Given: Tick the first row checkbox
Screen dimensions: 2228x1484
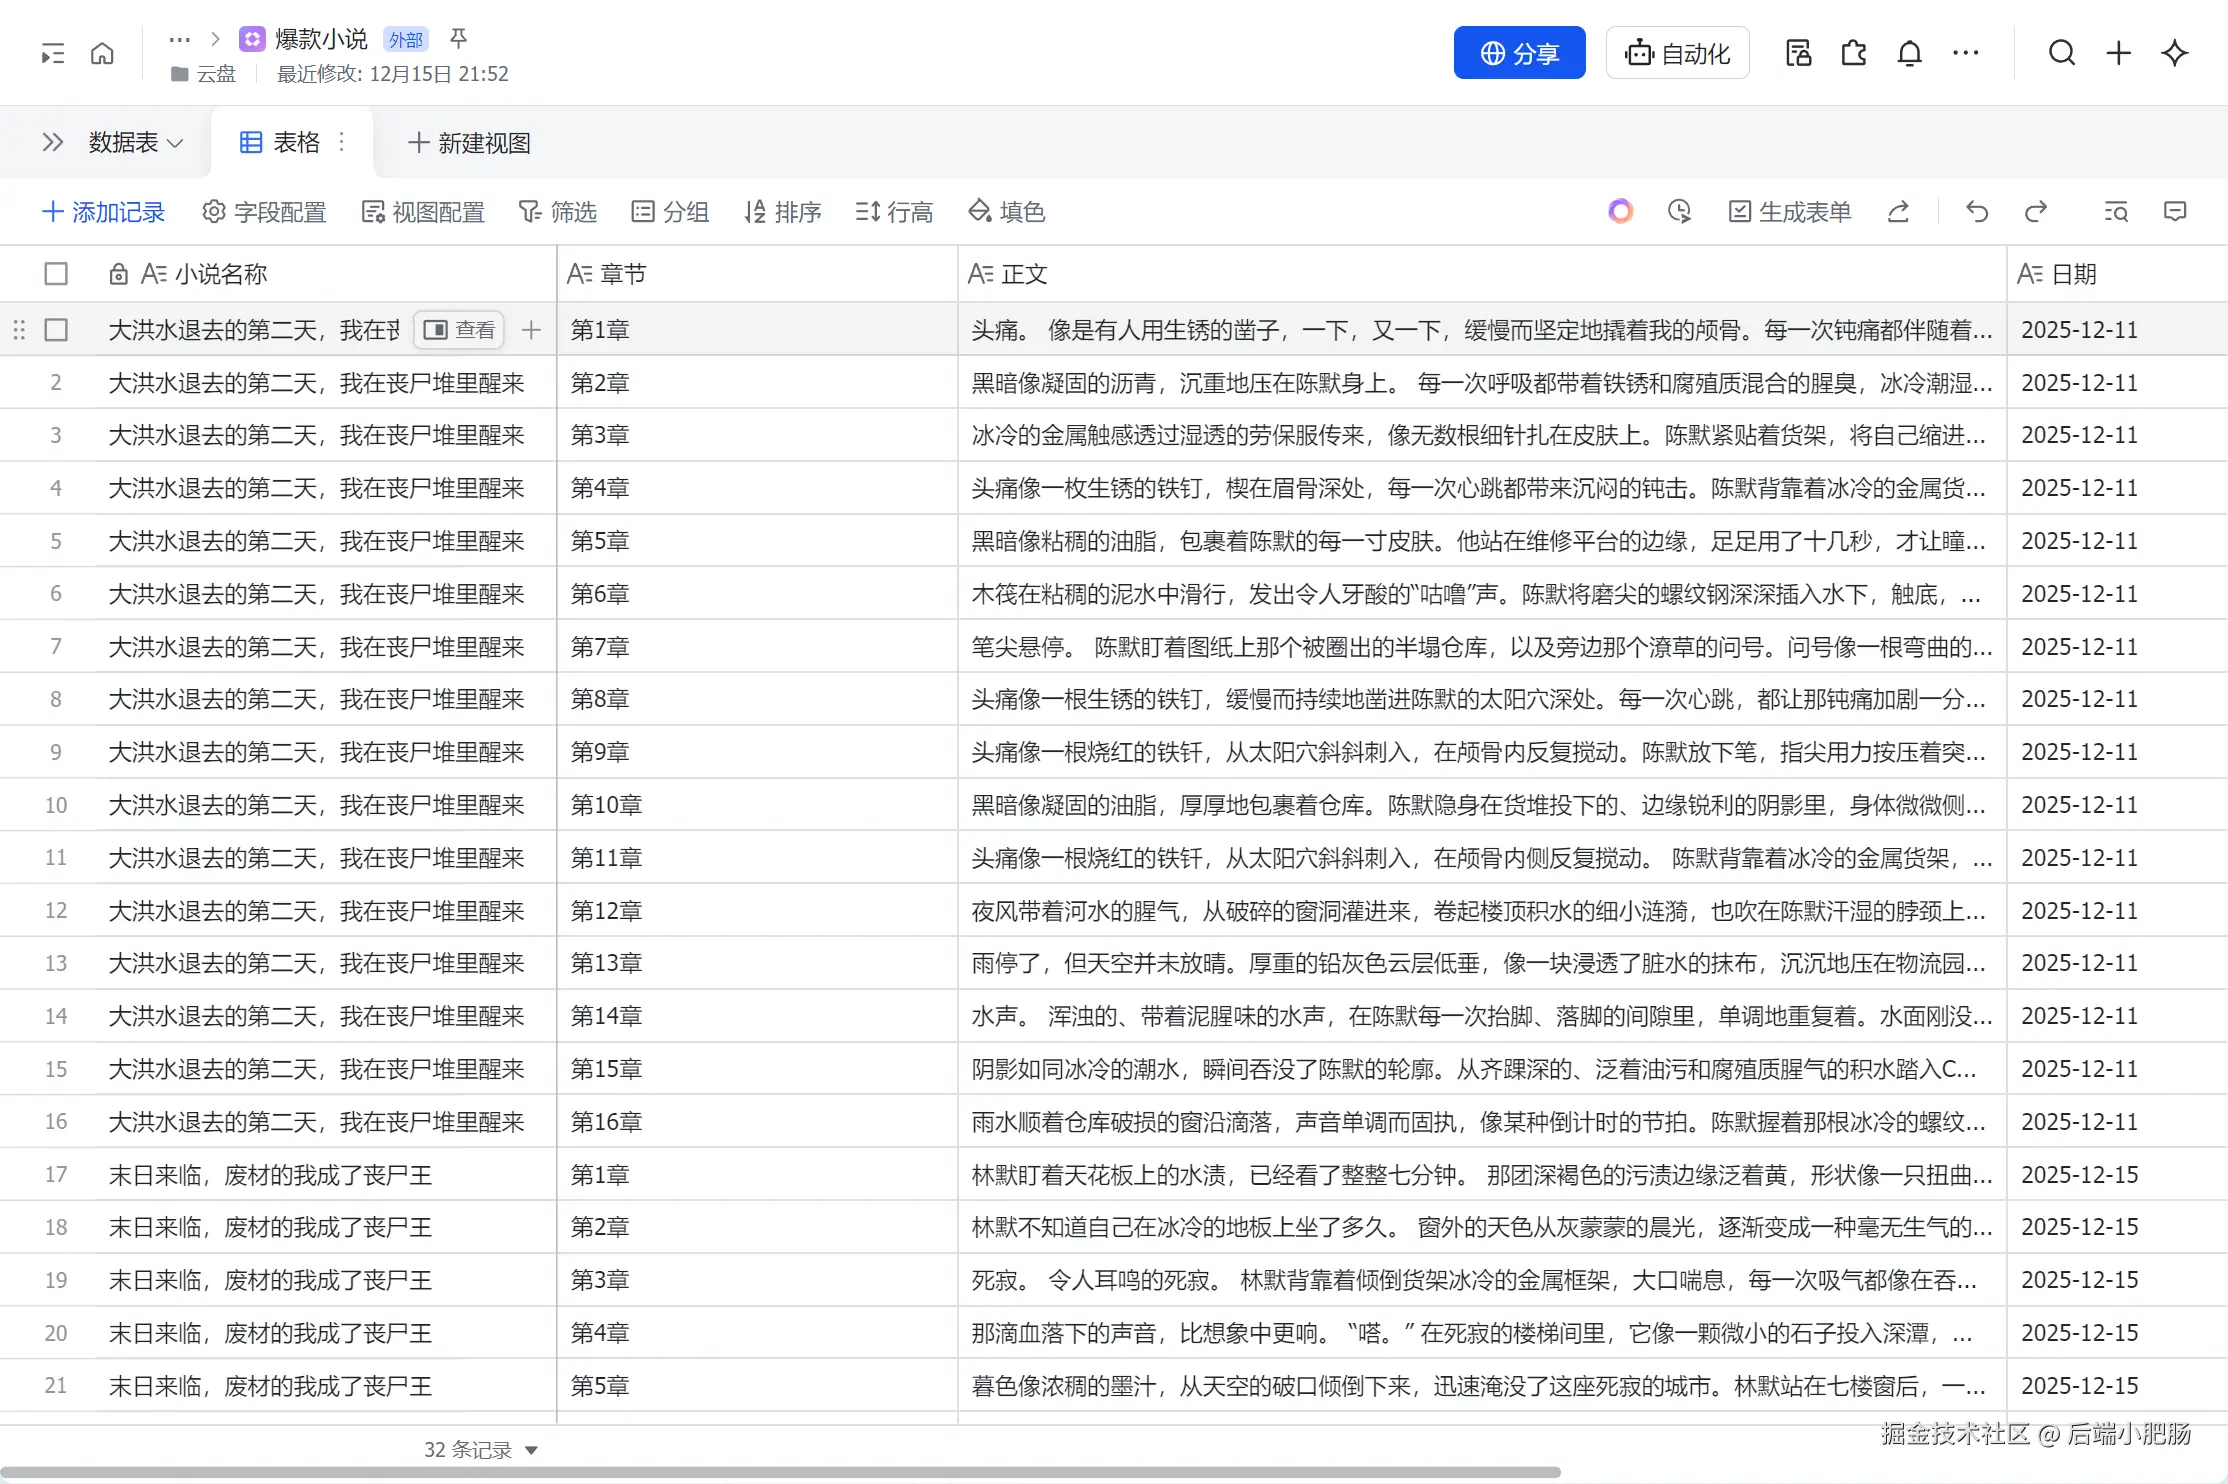Looking at the screenshot, I should coord(56,330).
